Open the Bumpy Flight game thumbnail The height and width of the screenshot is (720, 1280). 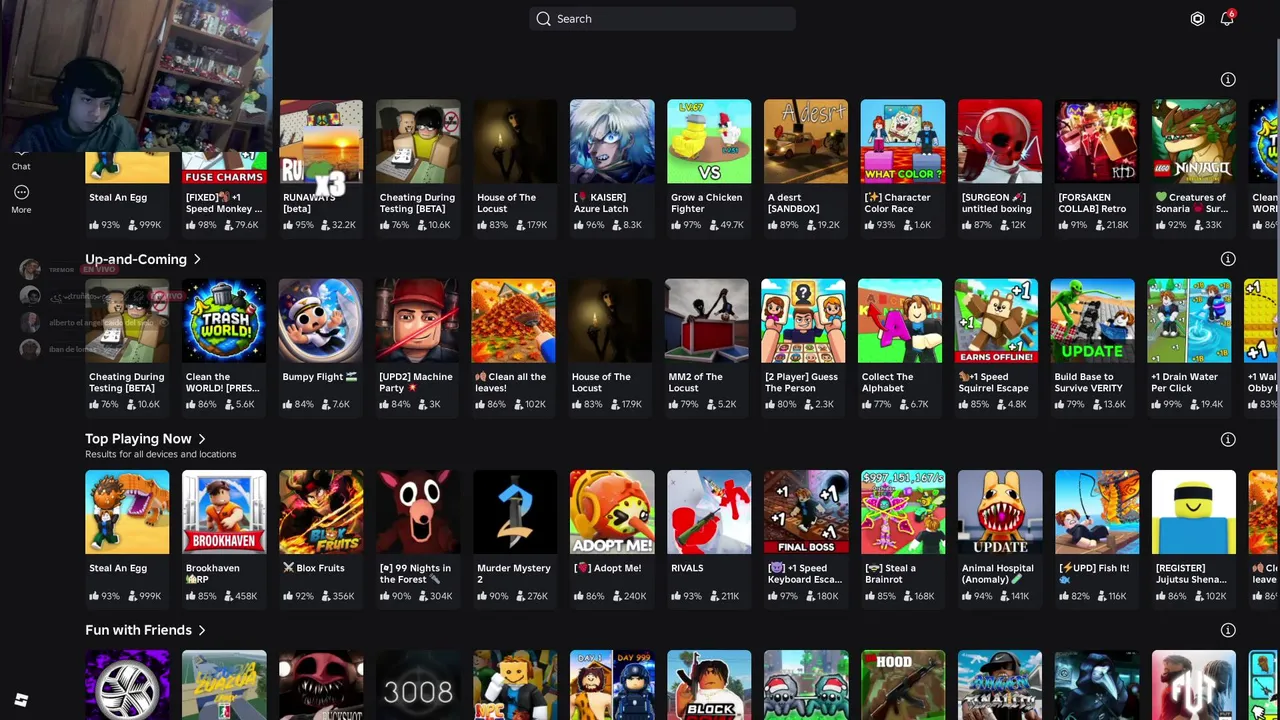click(320, 321)
